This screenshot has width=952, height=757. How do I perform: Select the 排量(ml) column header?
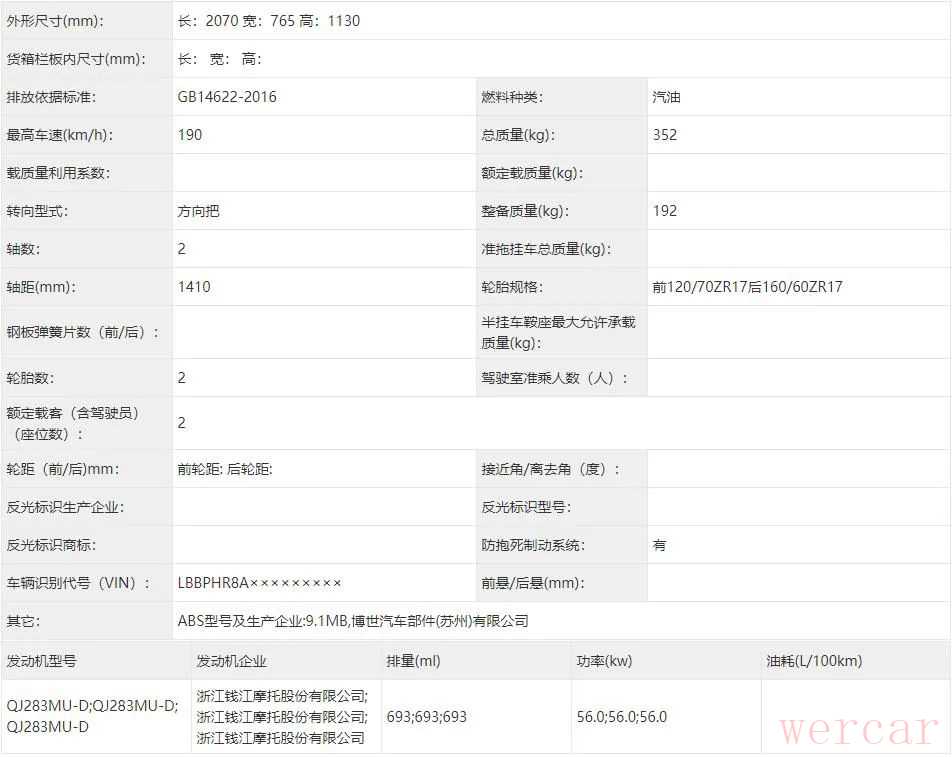click(x=413, y=661)
